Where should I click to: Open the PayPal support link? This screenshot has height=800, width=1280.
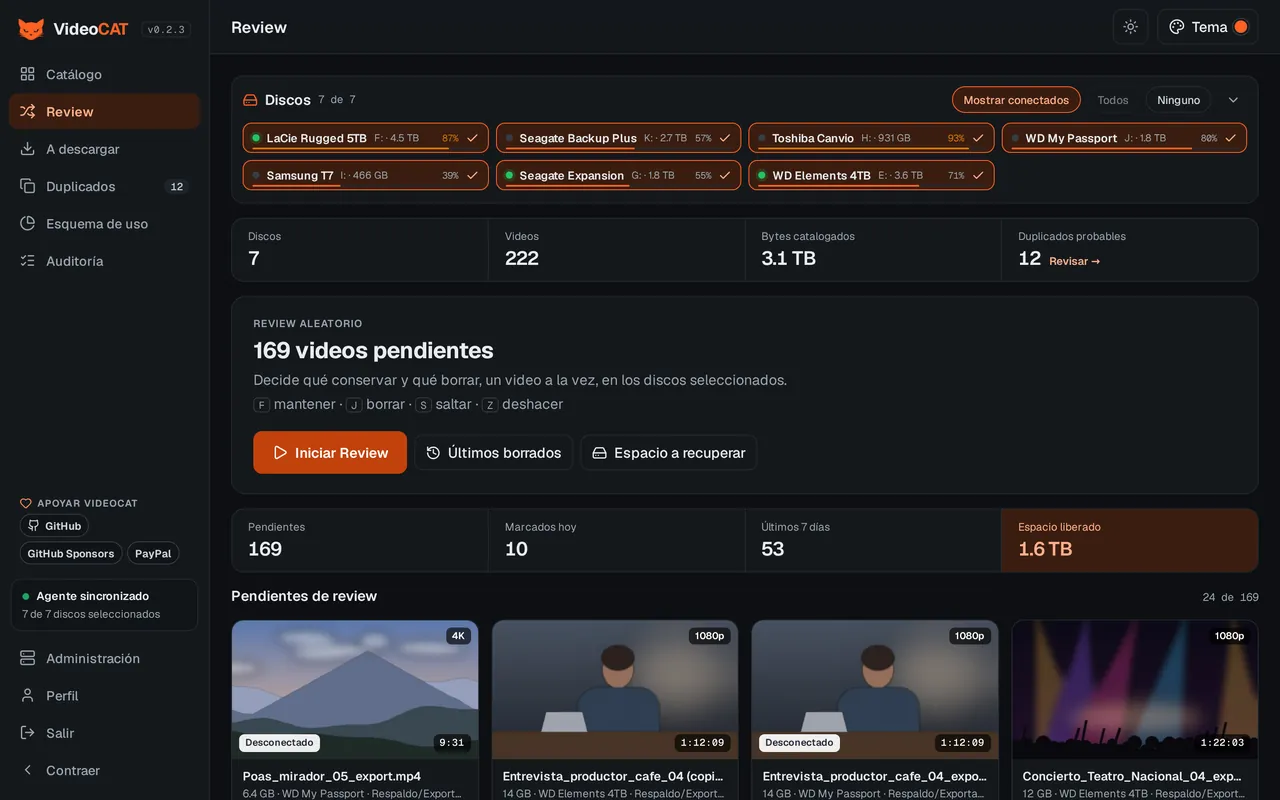(153, 553)
